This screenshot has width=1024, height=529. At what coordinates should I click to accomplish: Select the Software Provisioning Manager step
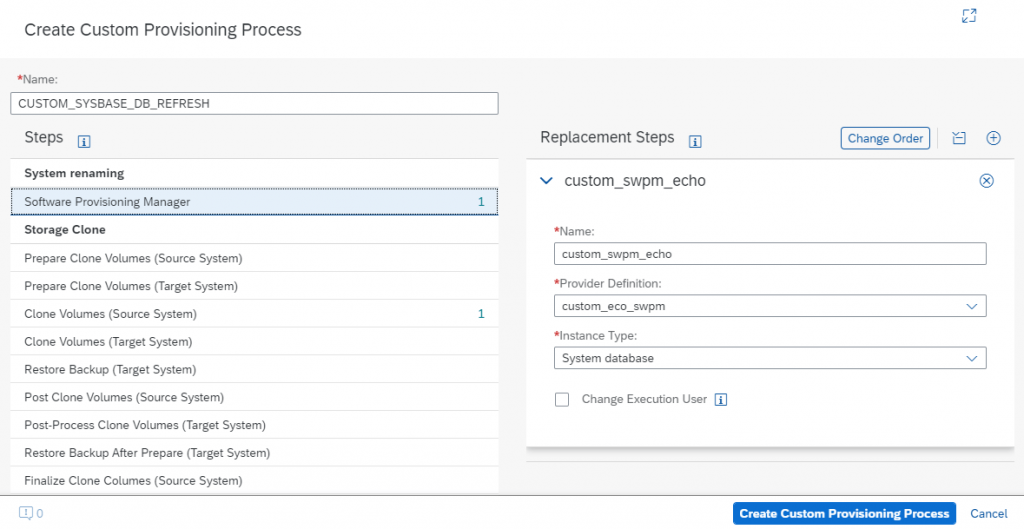(254, 202)
